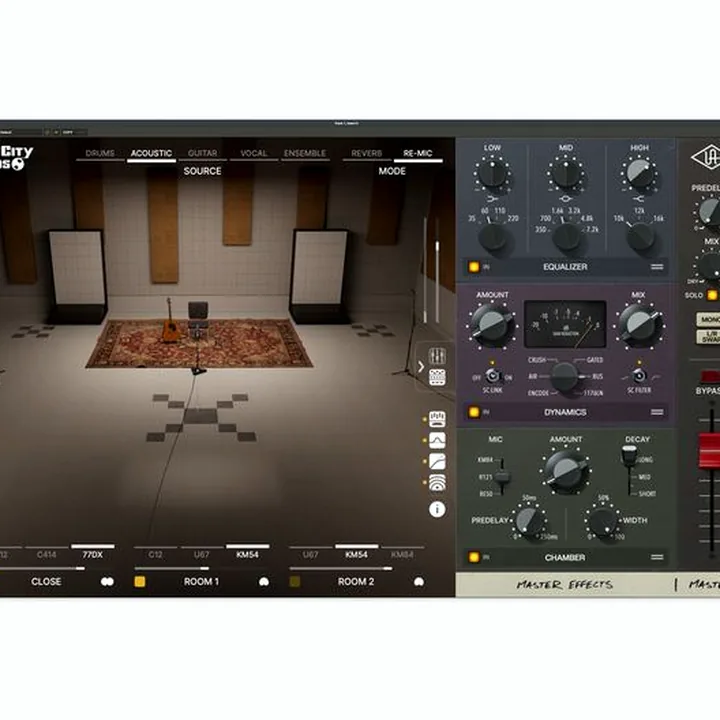Switch to RE-MIC mode
This screenshot has height=720, width=720.
coord(418,153)
